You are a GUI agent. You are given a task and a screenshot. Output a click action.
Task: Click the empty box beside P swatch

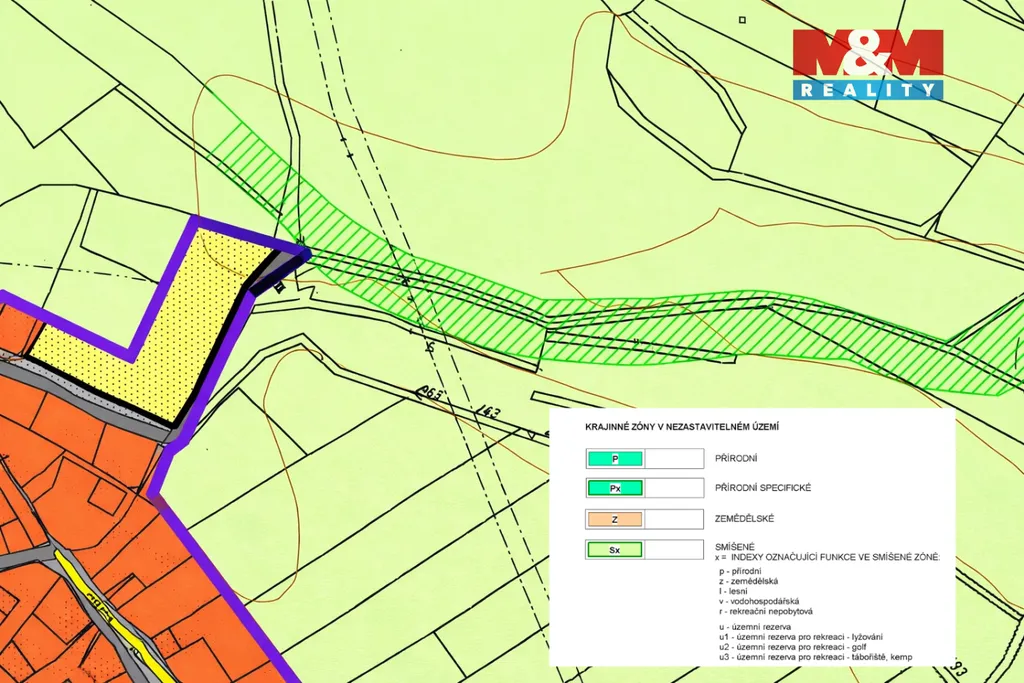[676, 459]
